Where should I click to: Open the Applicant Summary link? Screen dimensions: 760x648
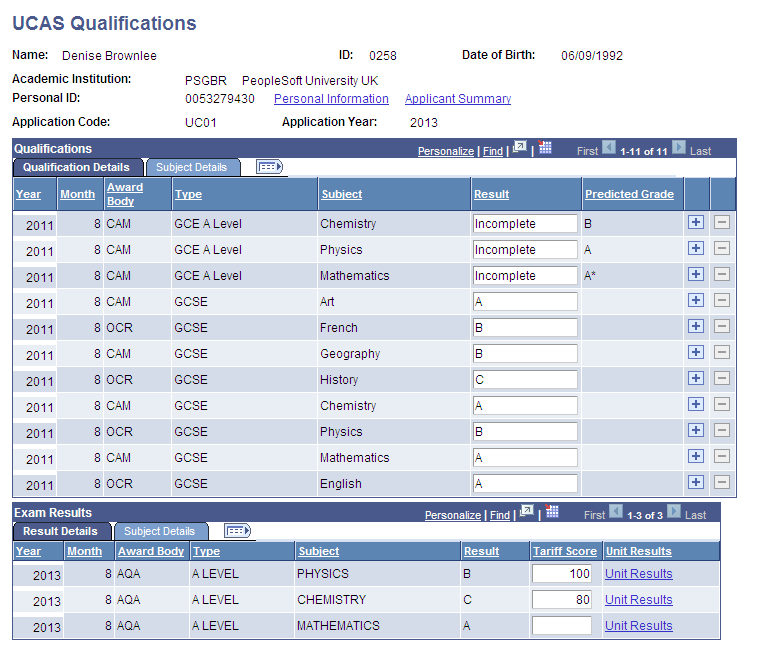click(x=458, y=99)
